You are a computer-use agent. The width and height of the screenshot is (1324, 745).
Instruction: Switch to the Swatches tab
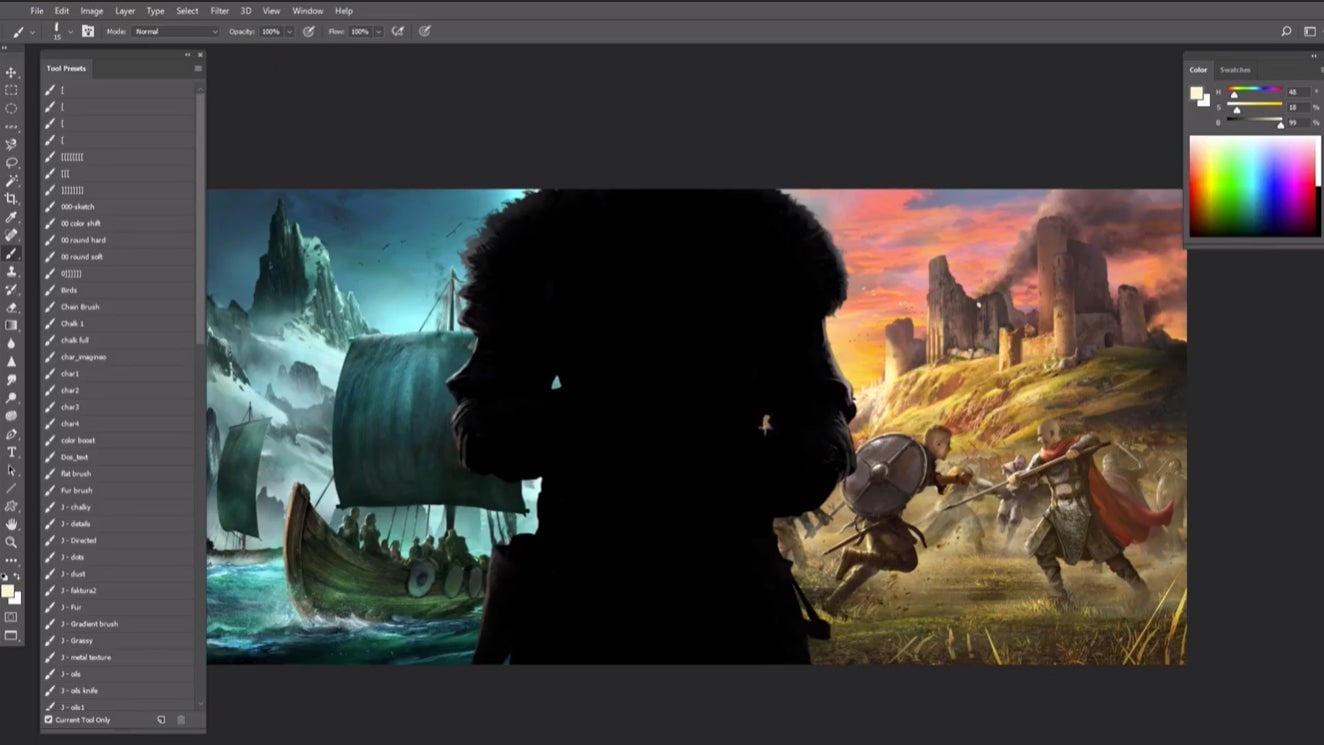click(x=1235, y=70)
